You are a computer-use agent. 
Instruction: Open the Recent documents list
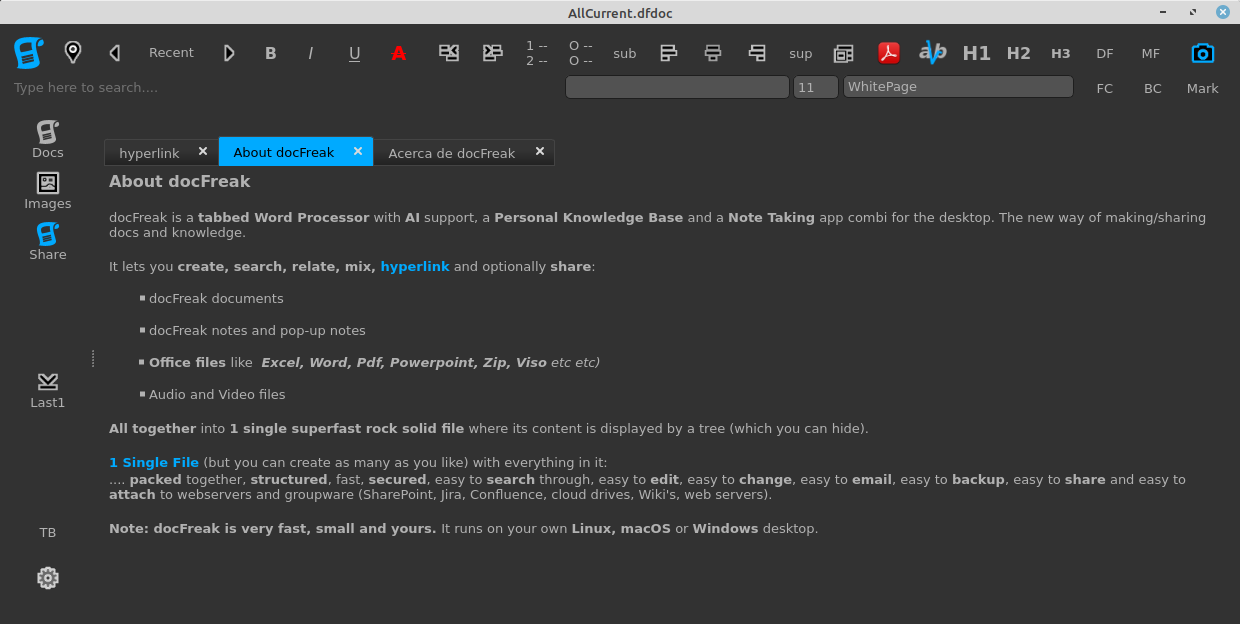pos(171,53)
